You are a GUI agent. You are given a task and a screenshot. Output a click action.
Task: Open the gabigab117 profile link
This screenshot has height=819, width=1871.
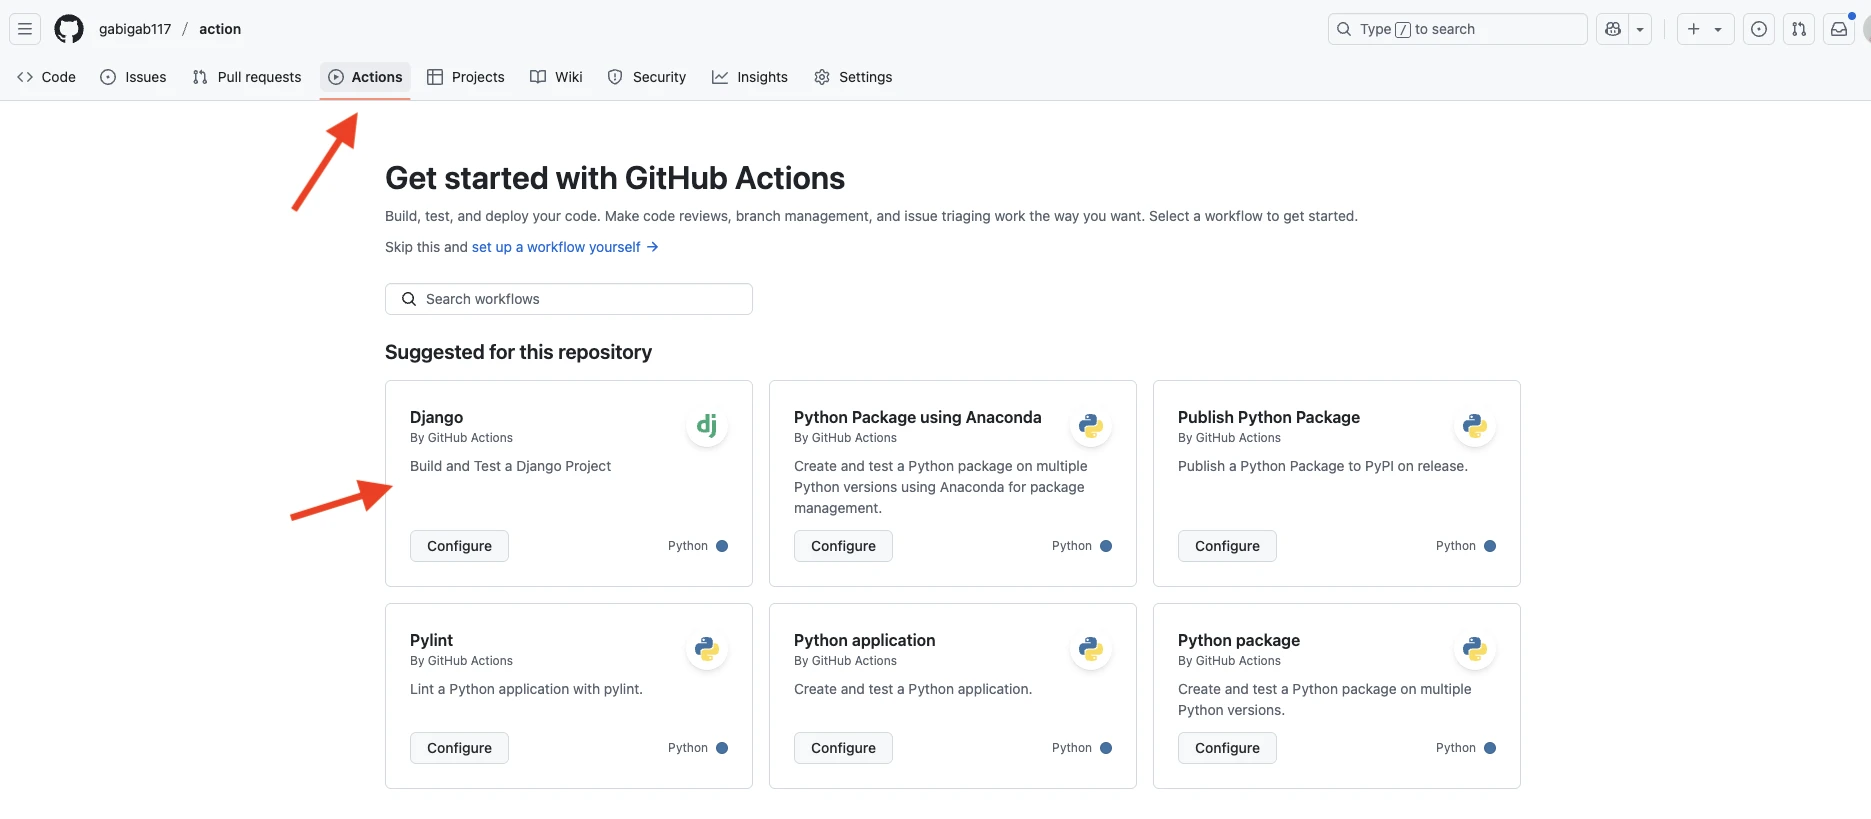[135, 29]
